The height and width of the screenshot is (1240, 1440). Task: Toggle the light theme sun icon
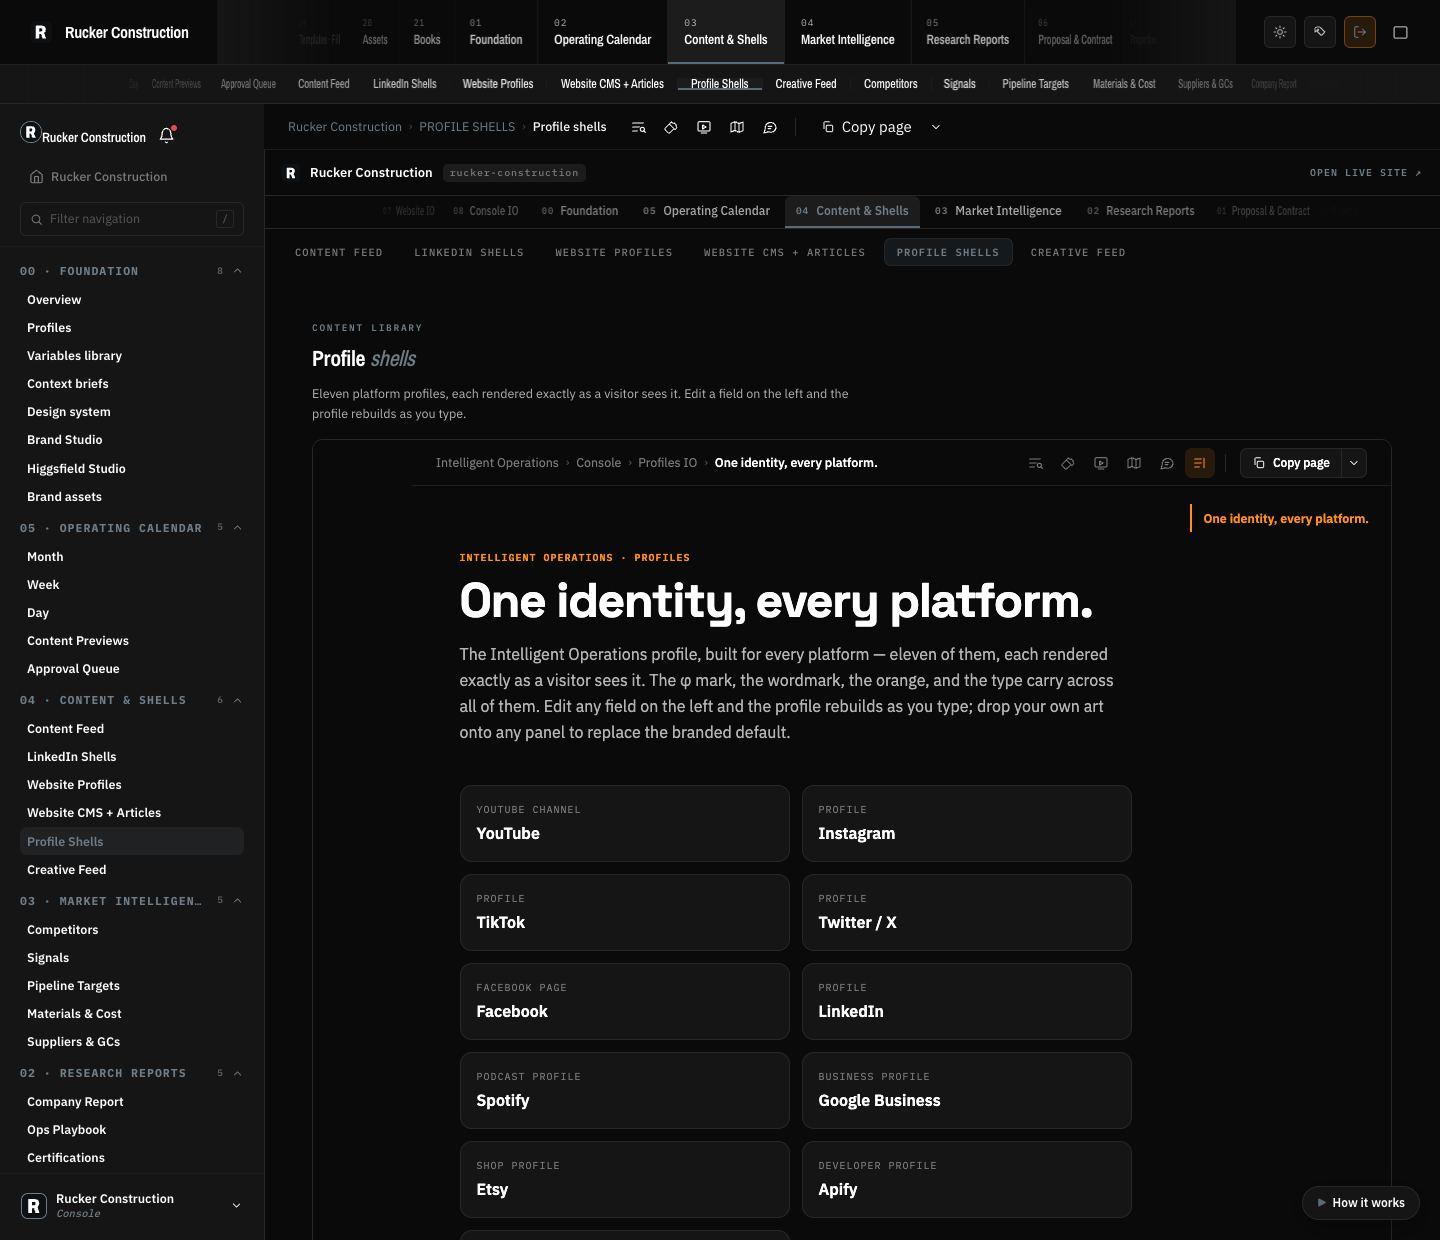[x=1280, y=32]
